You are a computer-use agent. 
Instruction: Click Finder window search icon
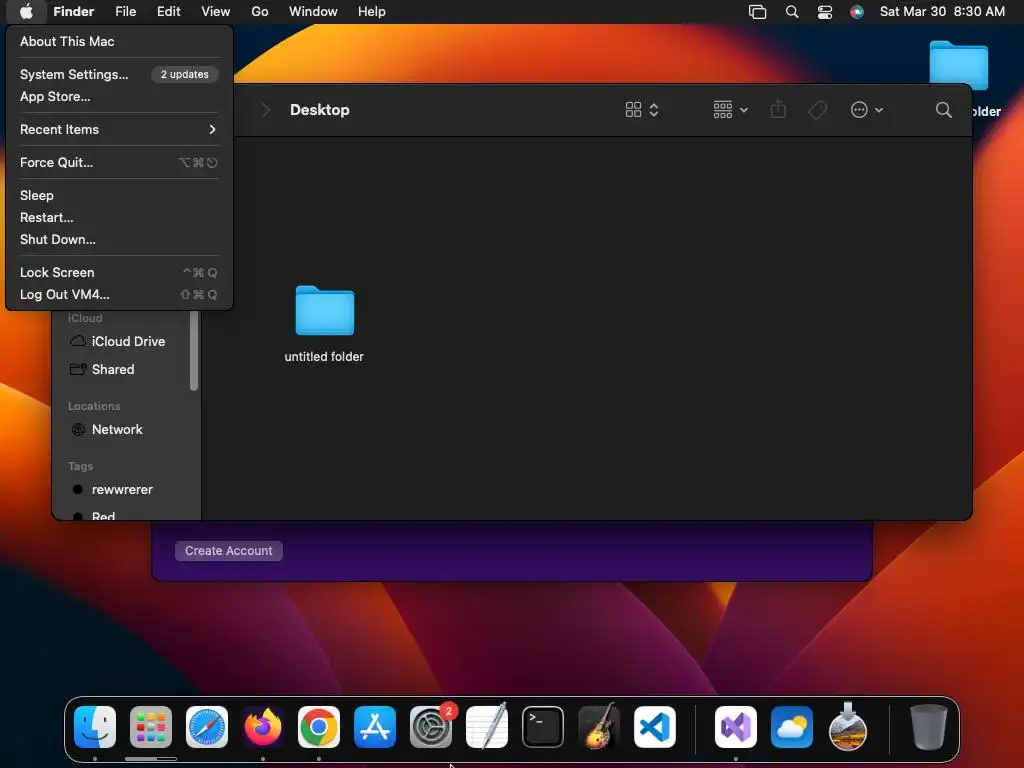pos(943,110)
